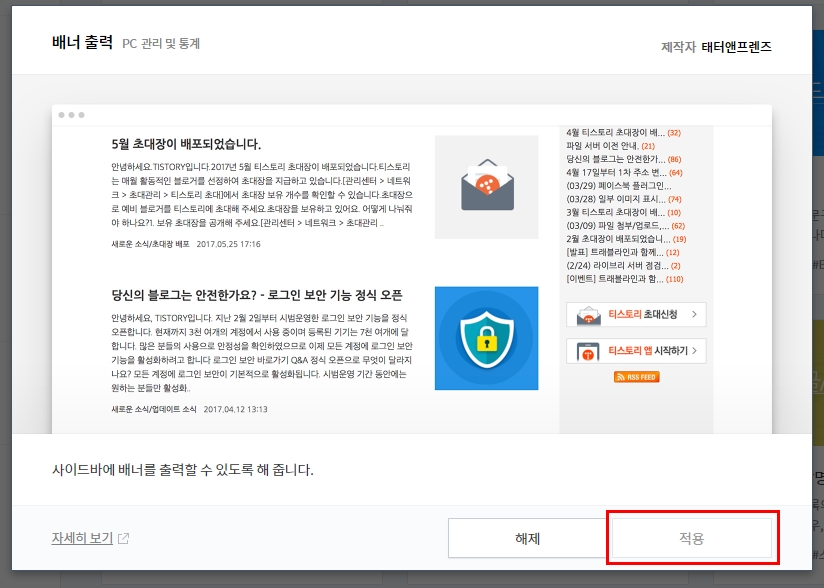Click the comment count (86)

point(674,159)
